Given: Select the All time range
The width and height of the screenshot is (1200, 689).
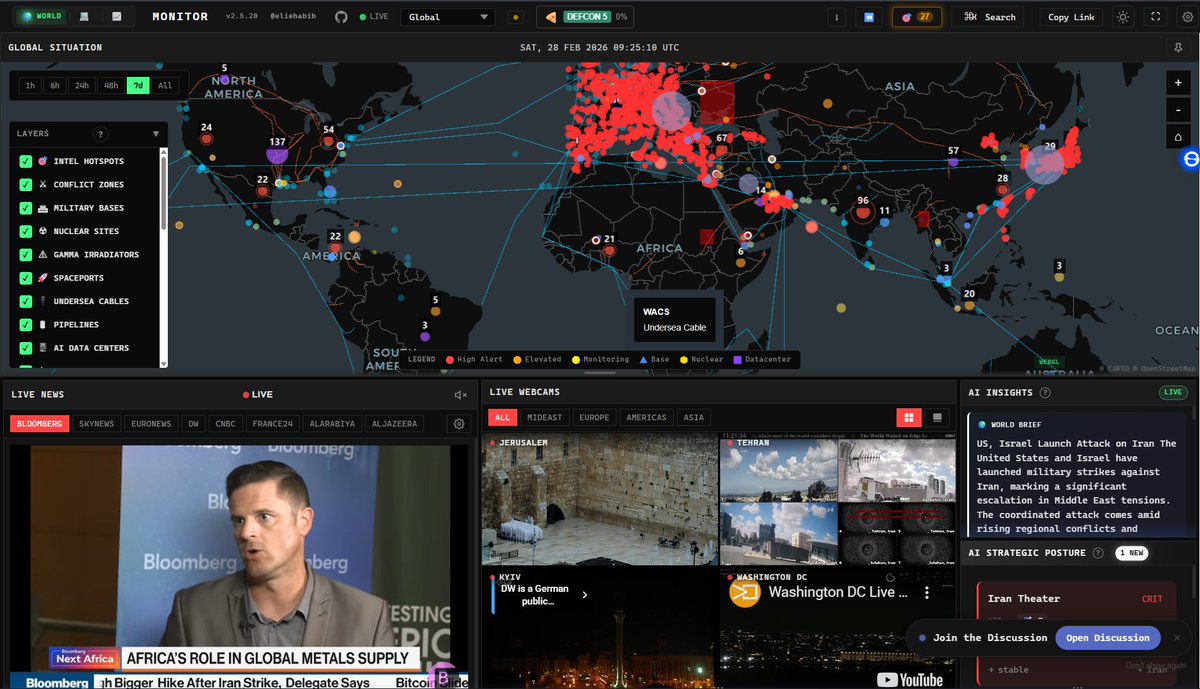Looking at the screenshot, I should click(165, 86).
